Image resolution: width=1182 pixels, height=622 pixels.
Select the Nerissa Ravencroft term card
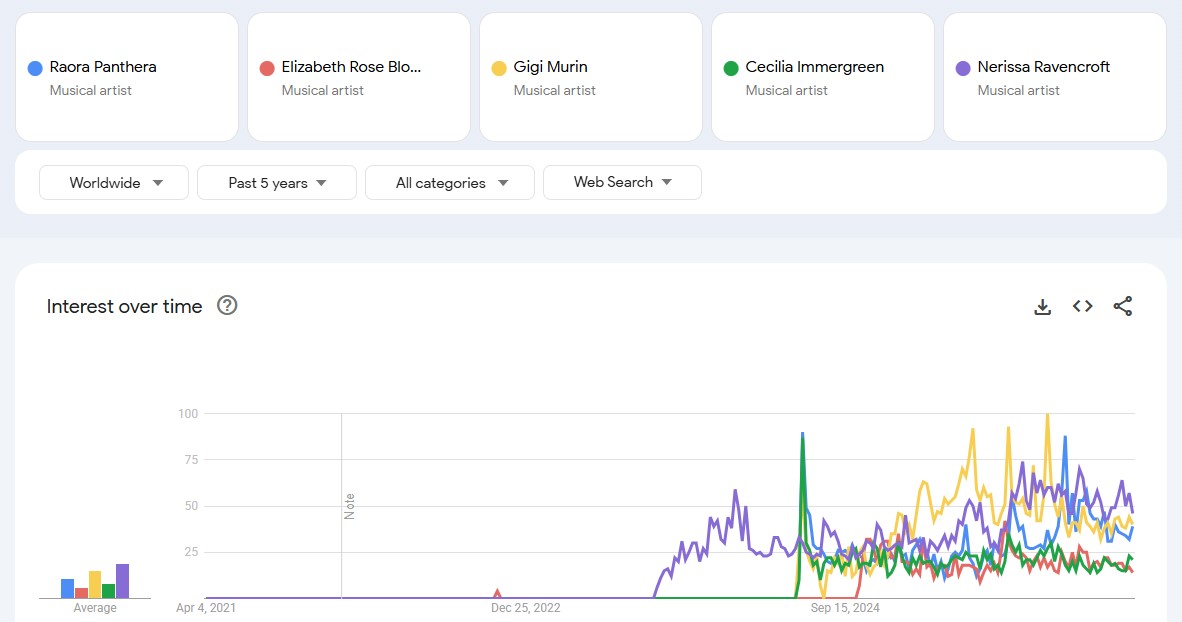pyautogui.click(x=1055, y=77)
